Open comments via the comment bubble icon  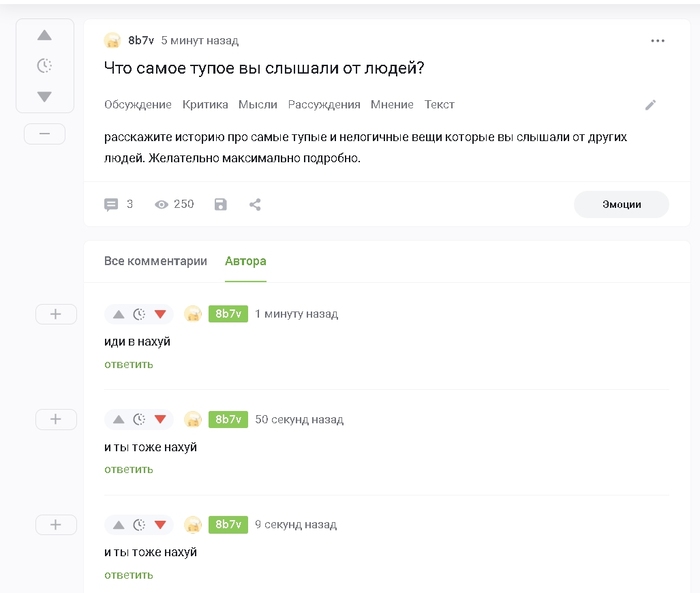[111, 205]
